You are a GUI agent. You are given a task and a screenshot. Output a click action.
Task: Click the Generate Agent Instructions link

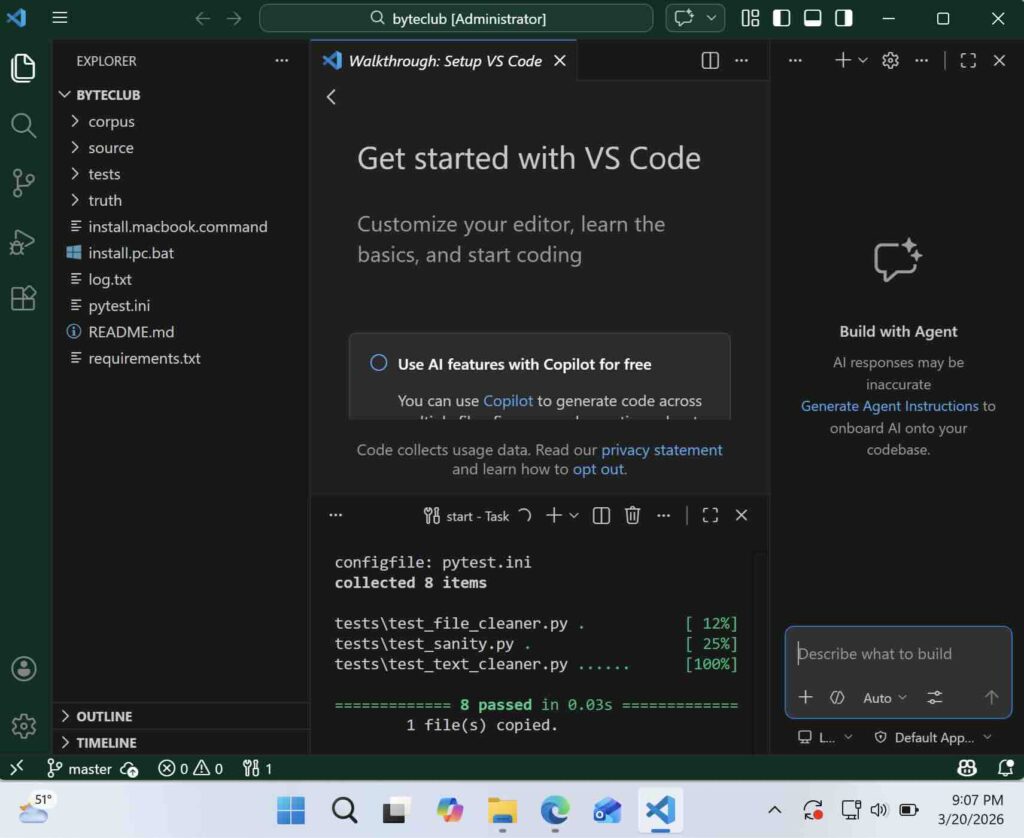click(x=889, y=406)
